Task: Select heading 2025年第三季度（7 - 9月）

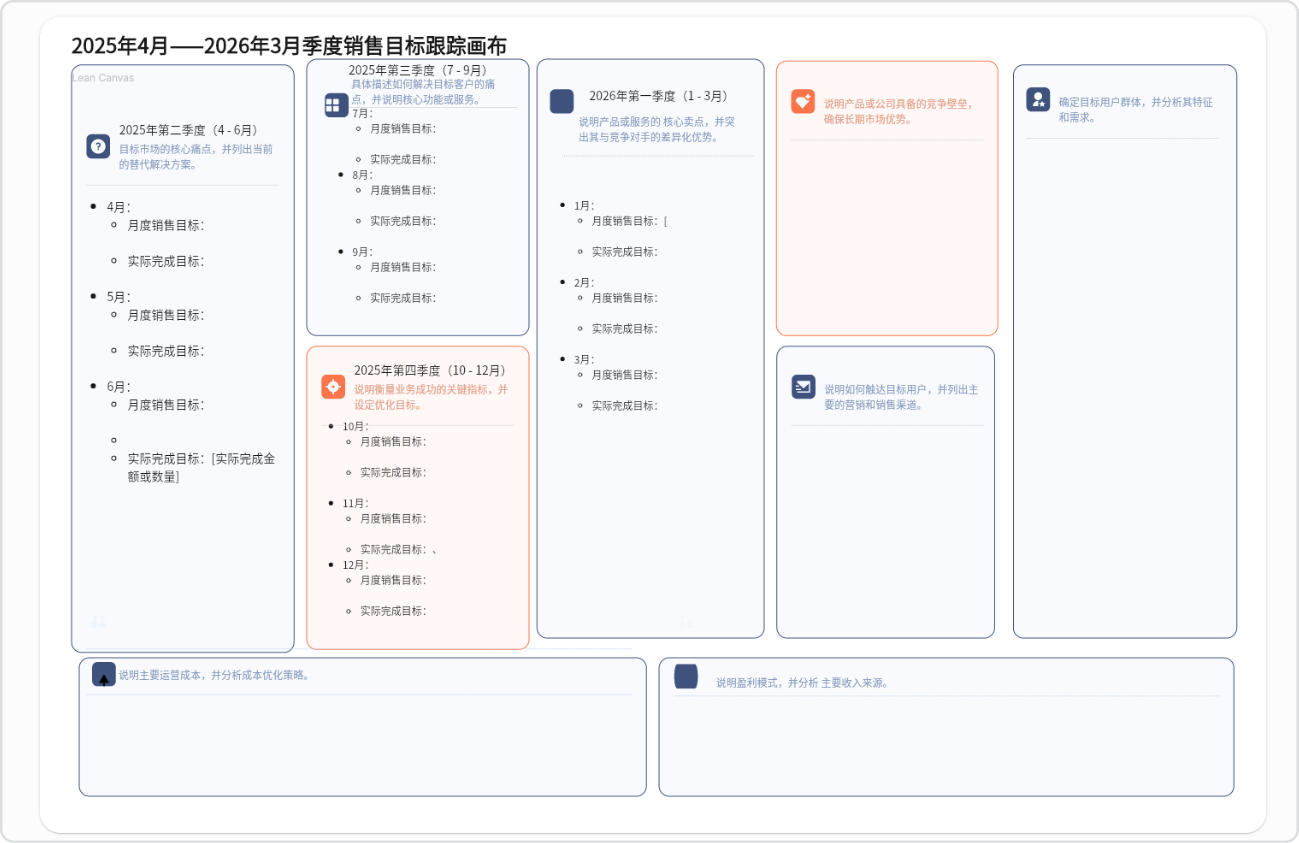Action: pos(418,70)
